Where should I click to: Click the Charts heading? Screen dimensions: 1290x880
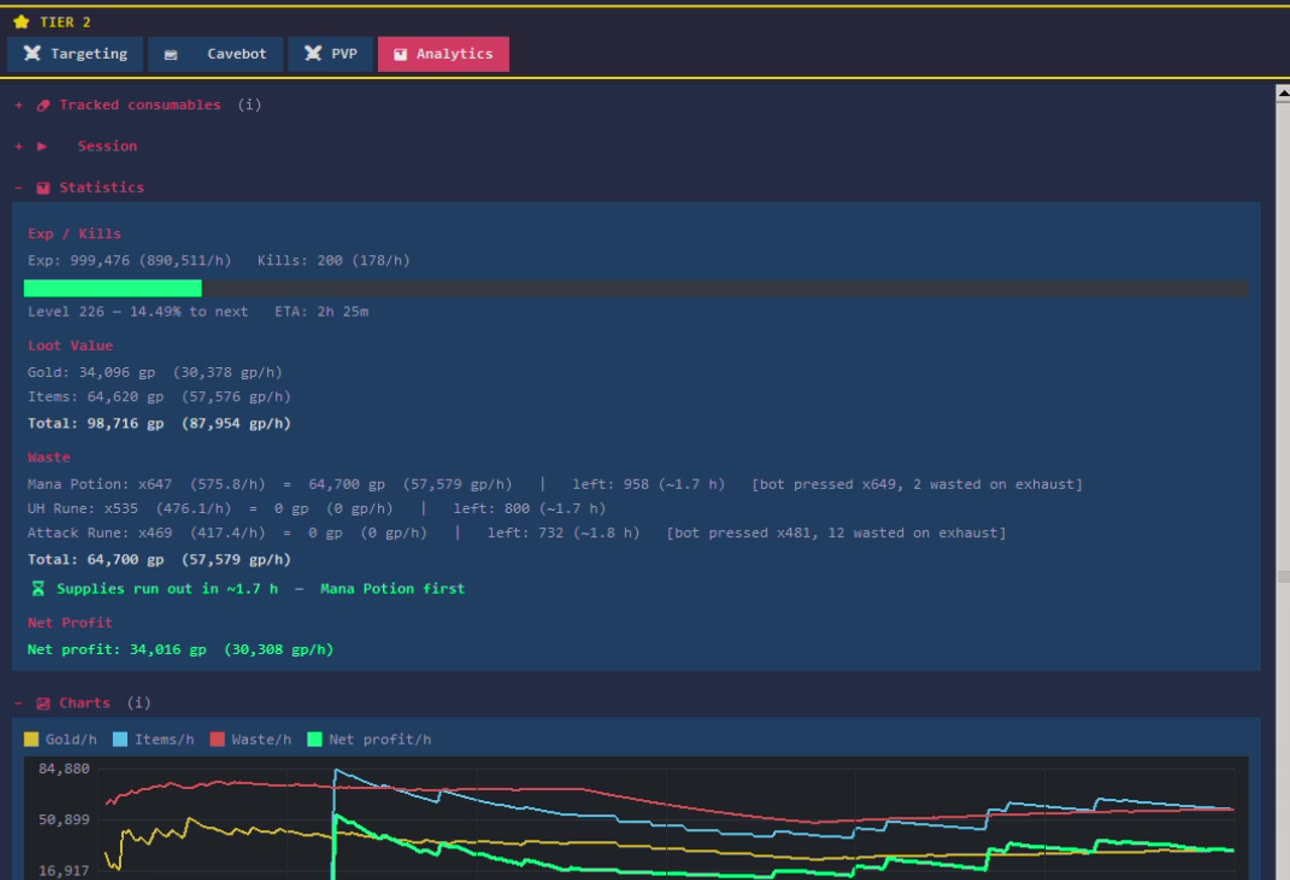point(85,703)
